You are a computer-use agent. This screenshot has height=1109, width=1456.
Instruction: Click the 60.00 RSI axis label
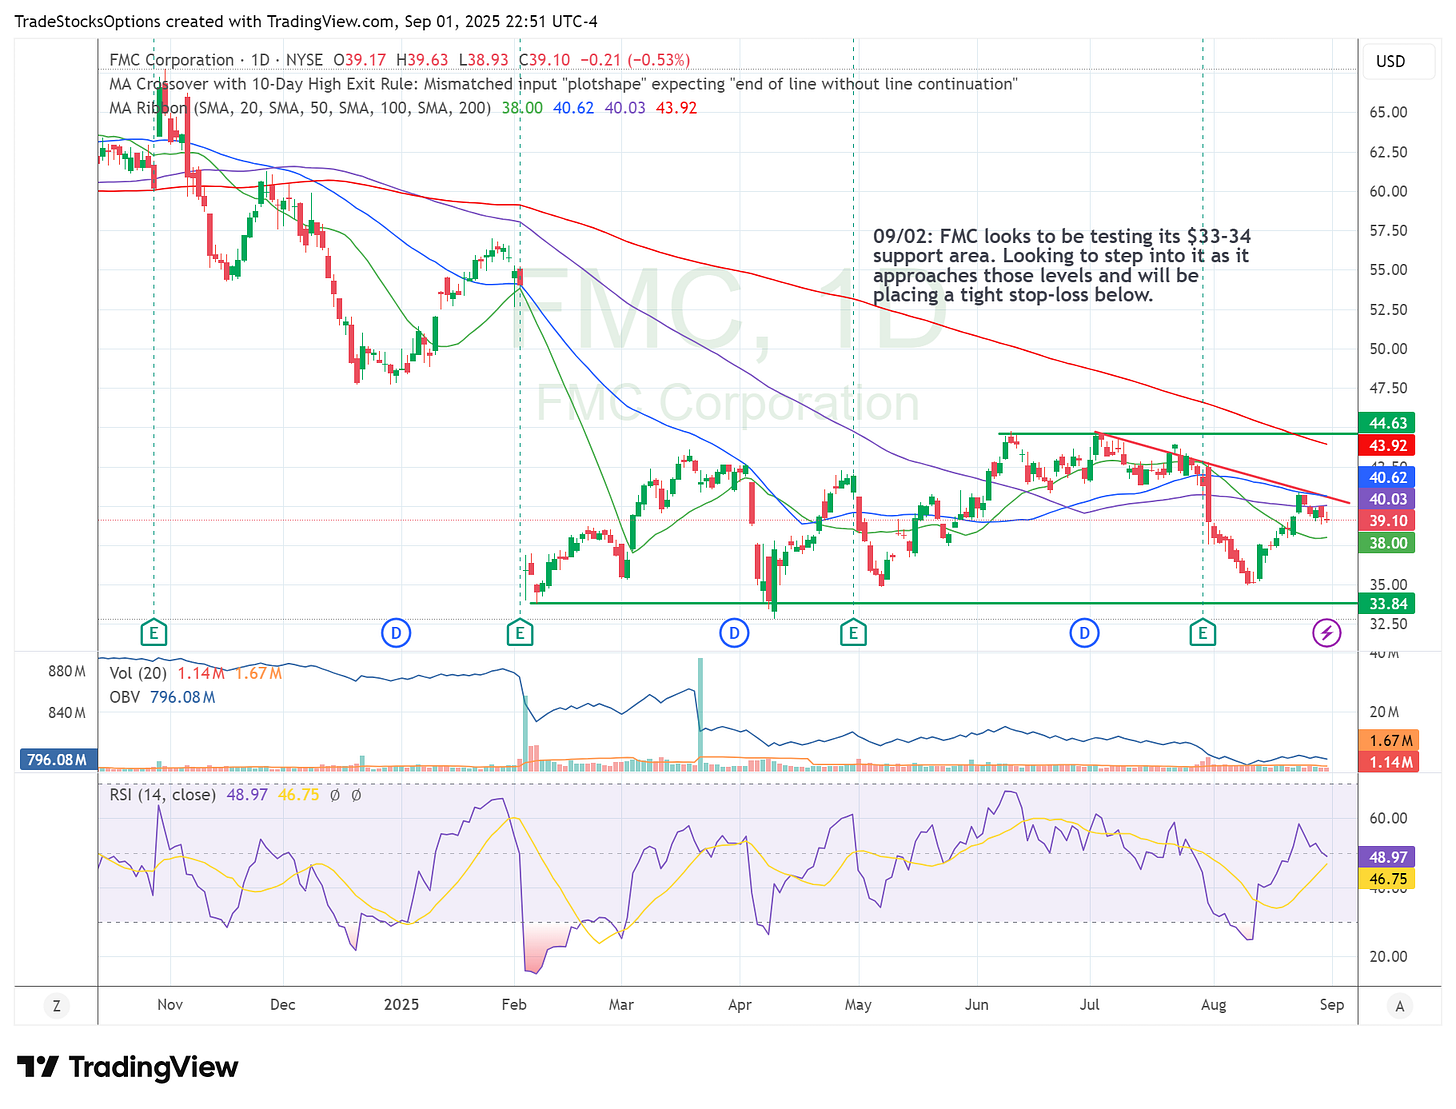click(x=1388, y=818)
